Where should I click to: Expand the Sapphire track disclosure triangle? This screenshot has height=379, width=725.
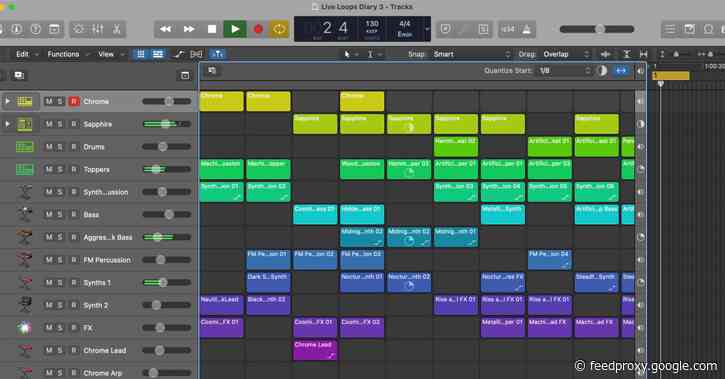click(7, 123)
